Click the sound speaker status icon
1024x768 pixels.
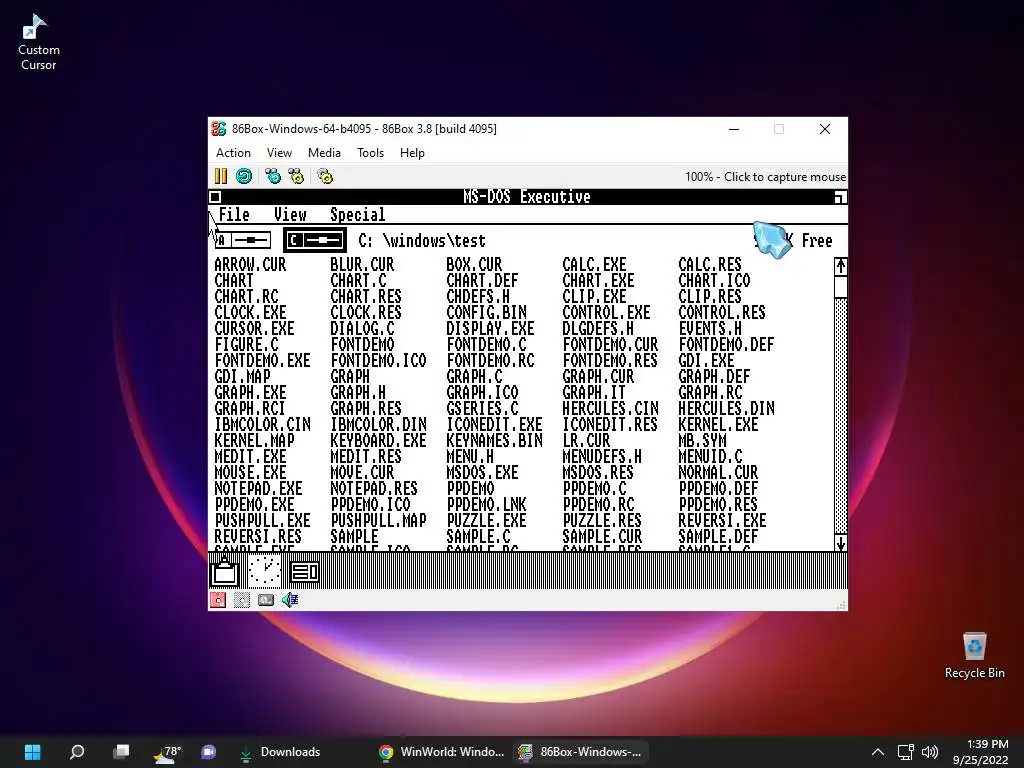coord(290,600)
